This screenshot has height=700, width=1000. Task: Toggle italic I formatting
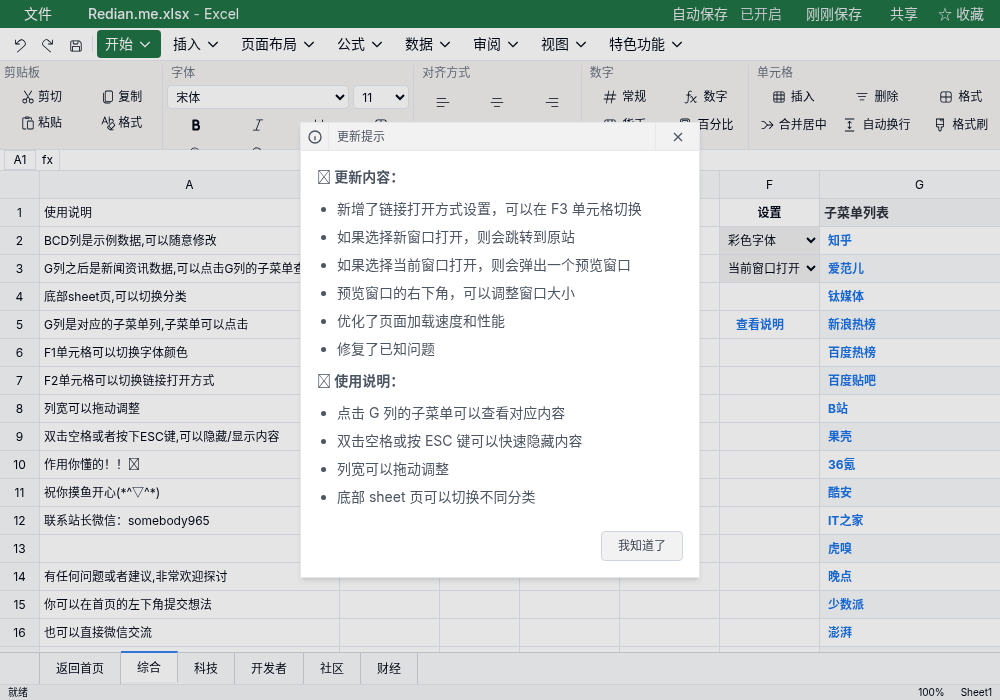click(x=258, y=125)
